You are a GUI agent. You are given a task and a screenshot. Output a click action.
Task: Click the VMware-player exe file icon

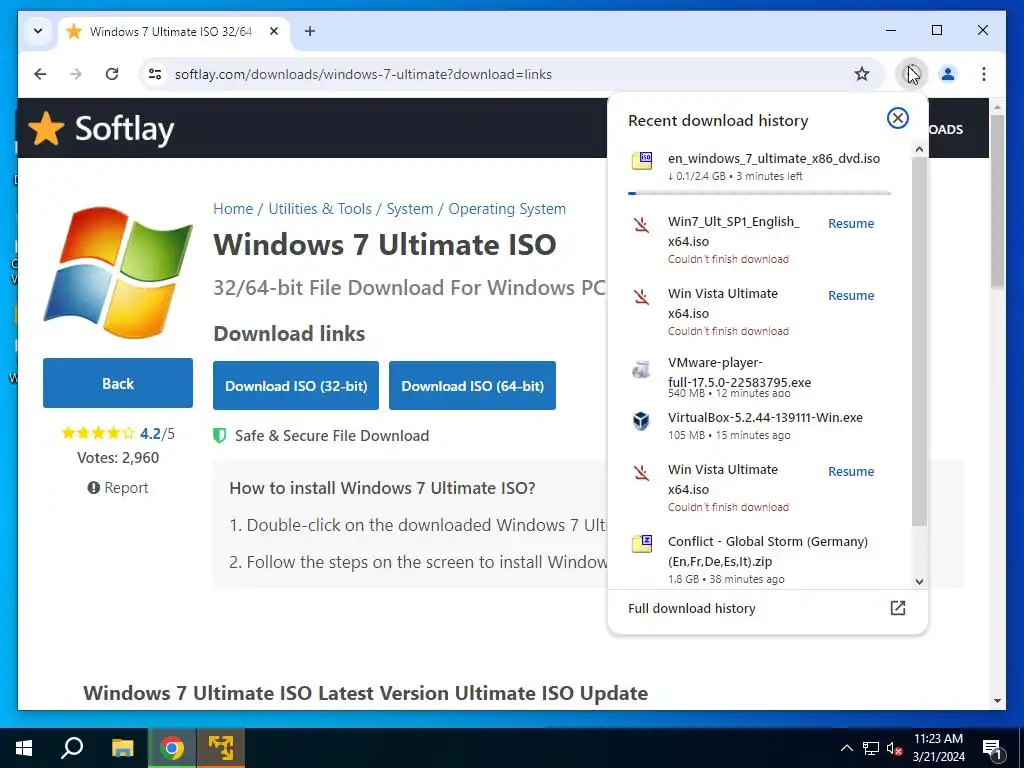coord(641,370)
